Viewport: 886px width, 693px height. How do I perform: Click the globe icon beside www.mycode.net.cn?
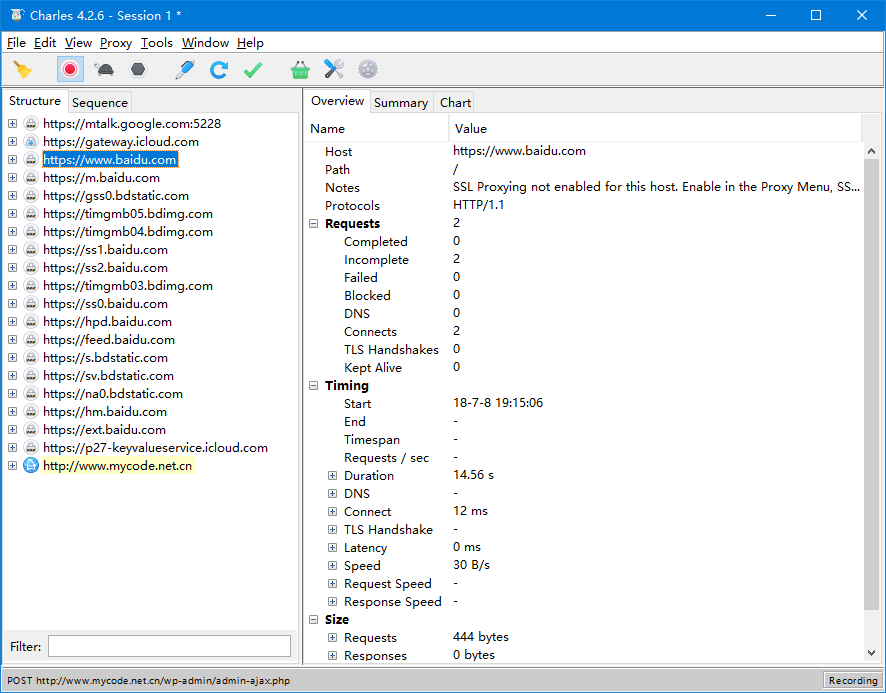[x=31, y=465]
